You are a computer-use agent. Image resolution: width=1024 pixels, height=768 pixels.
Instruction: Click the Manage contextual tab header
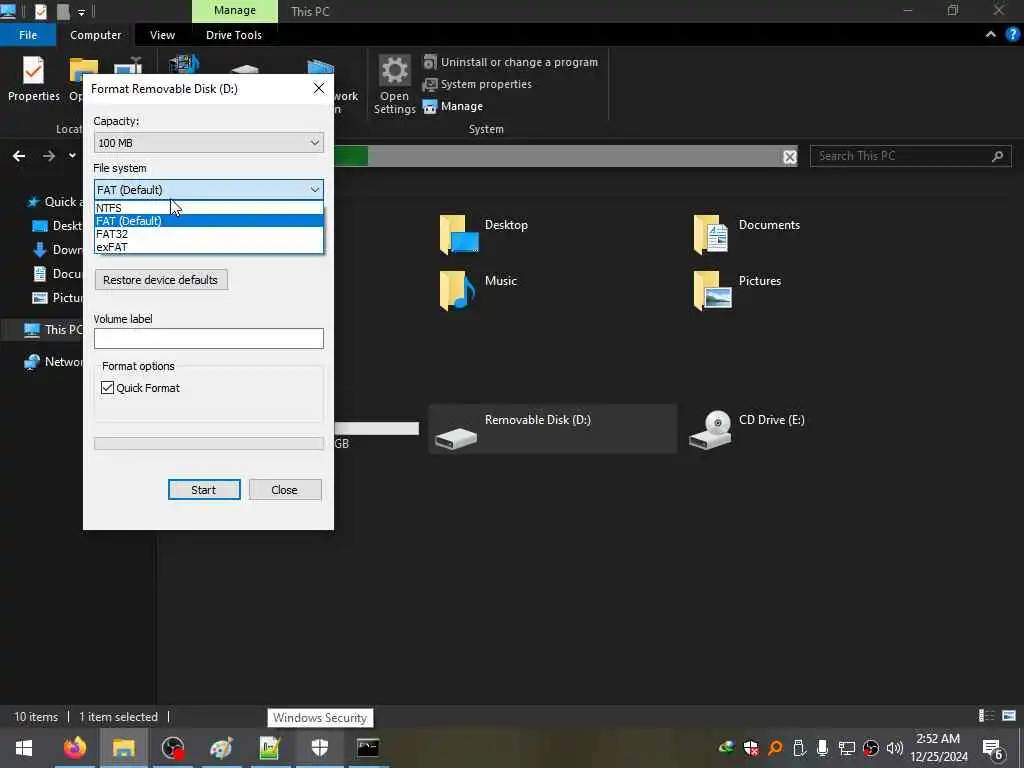coord(234,10)
